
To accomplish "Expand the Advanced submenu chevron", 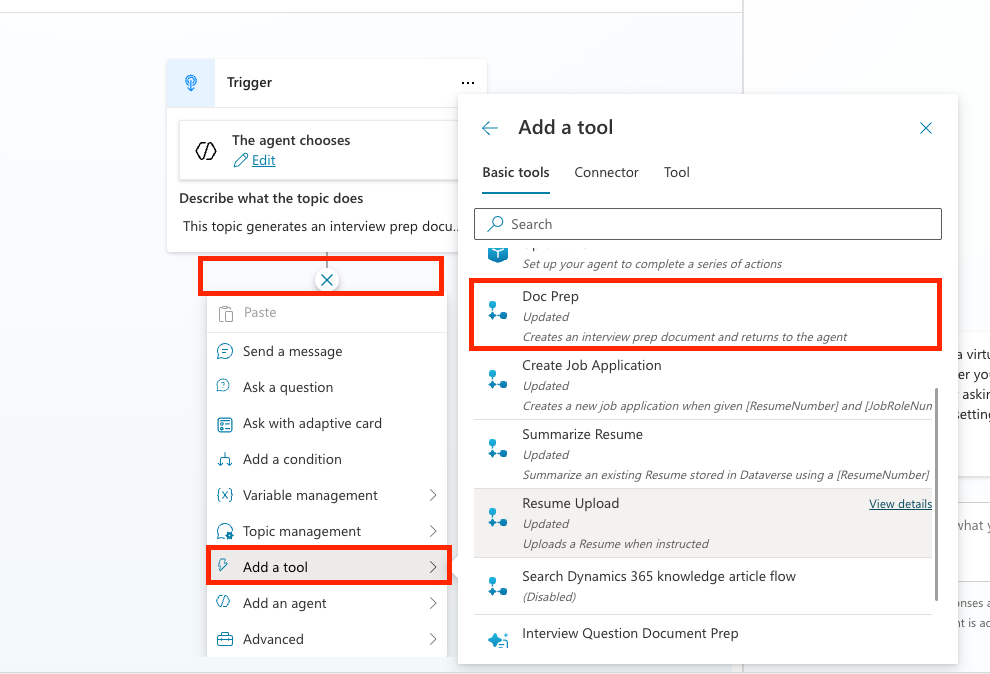I will click(433, 639).
